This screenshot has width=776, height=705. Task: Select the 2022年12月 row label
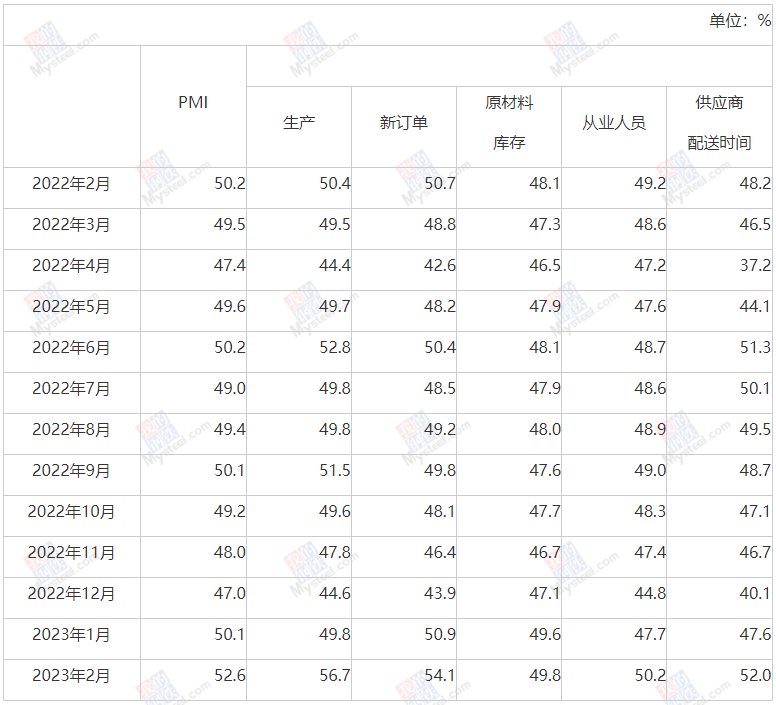71,593
